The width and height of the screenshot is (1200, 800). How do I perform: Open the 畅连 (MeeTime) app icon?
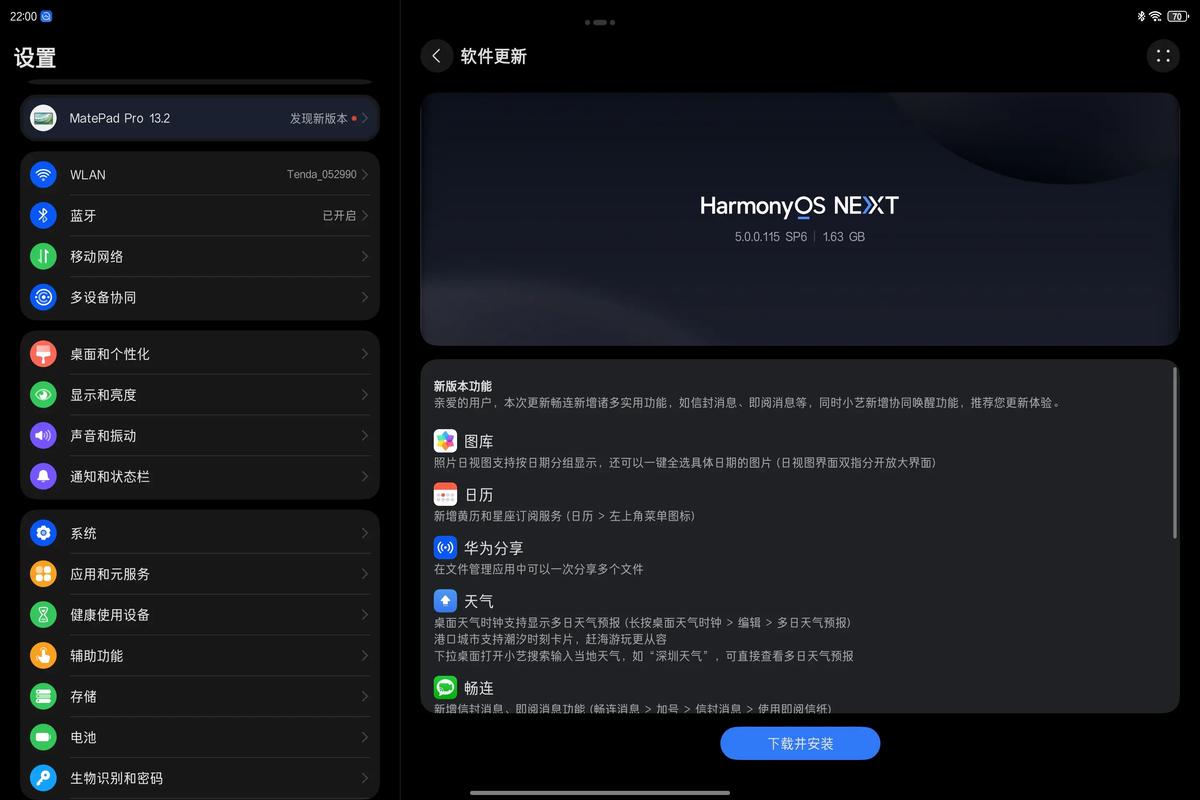[x=445, y=687]
